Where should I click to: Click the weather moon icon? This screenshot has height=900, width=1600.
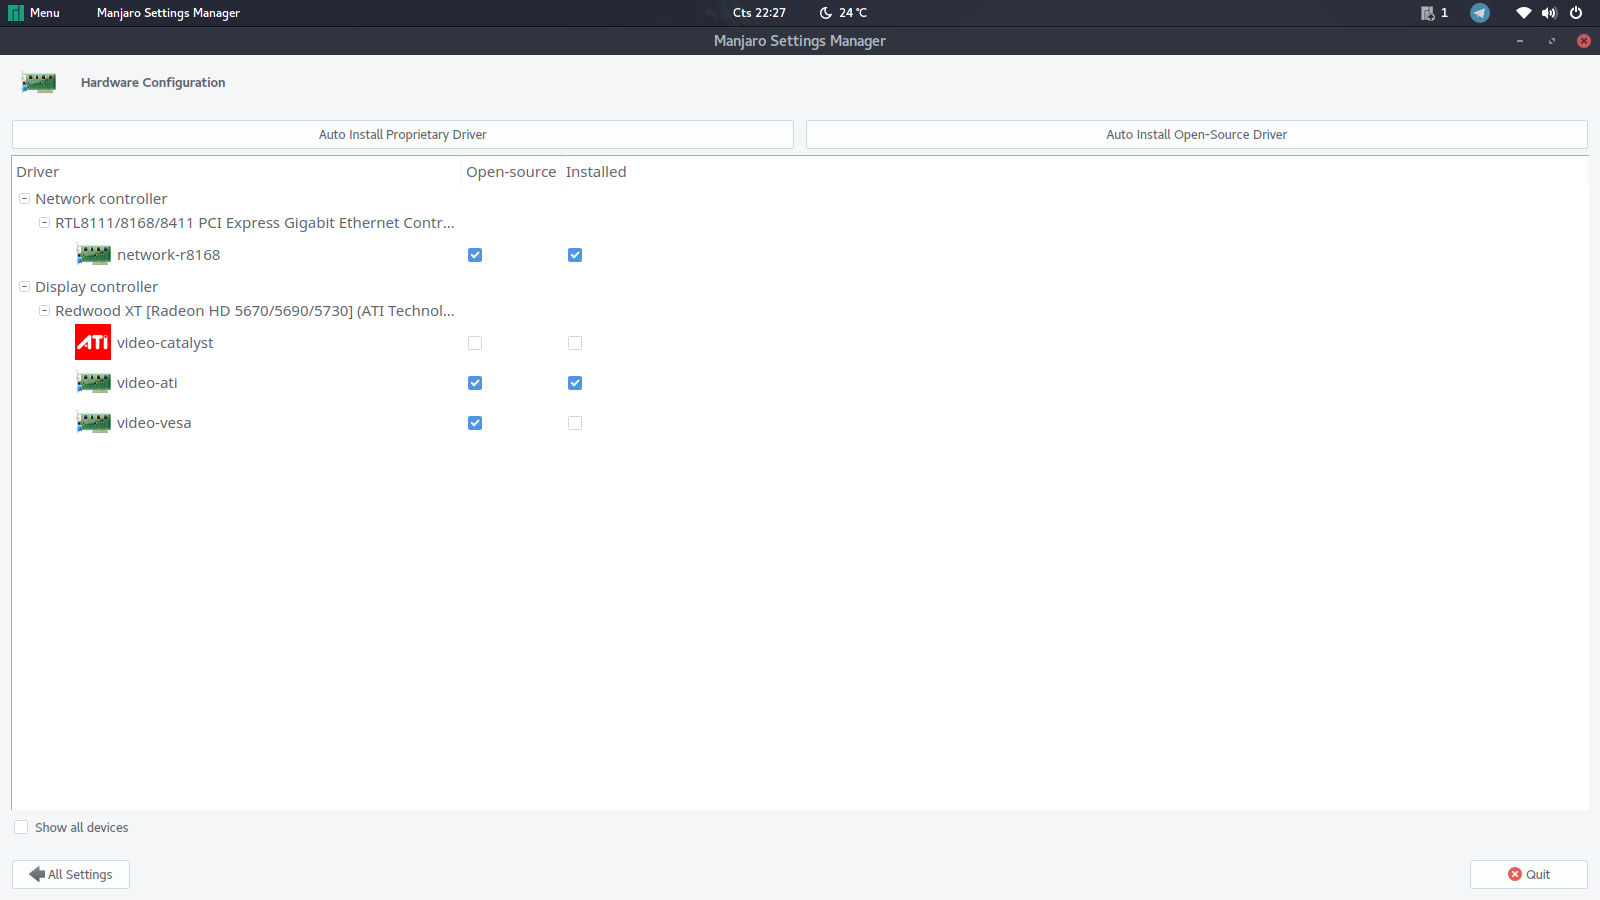[x=826, y=13]
